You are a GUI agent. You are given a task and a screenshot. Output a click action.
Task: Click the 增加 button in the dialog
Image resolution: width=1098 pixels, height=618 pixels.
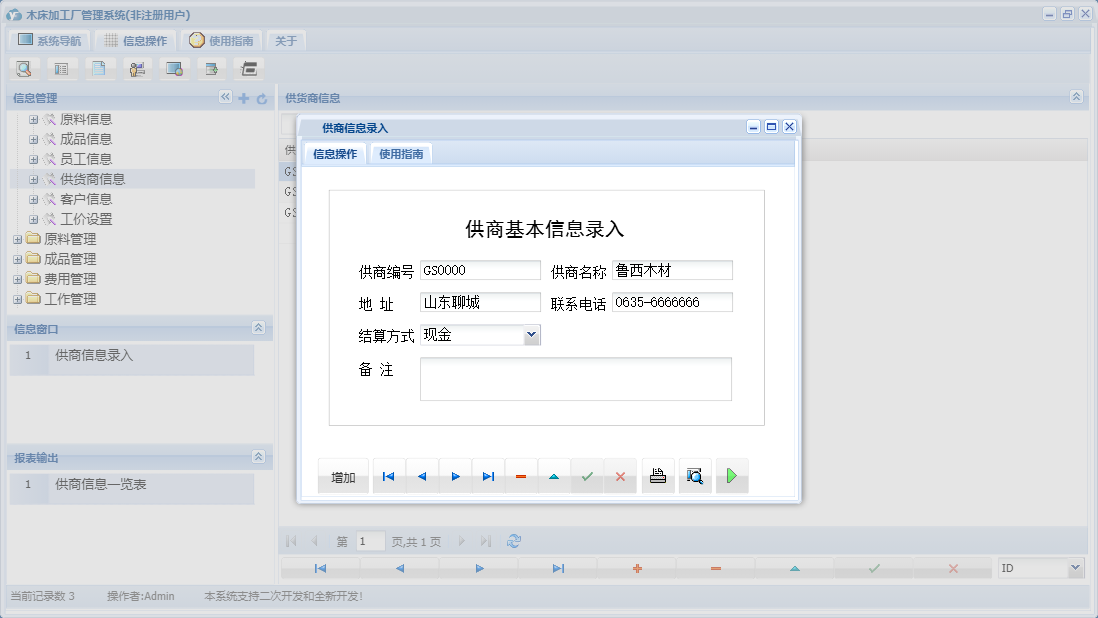click(x=343, y=477)
